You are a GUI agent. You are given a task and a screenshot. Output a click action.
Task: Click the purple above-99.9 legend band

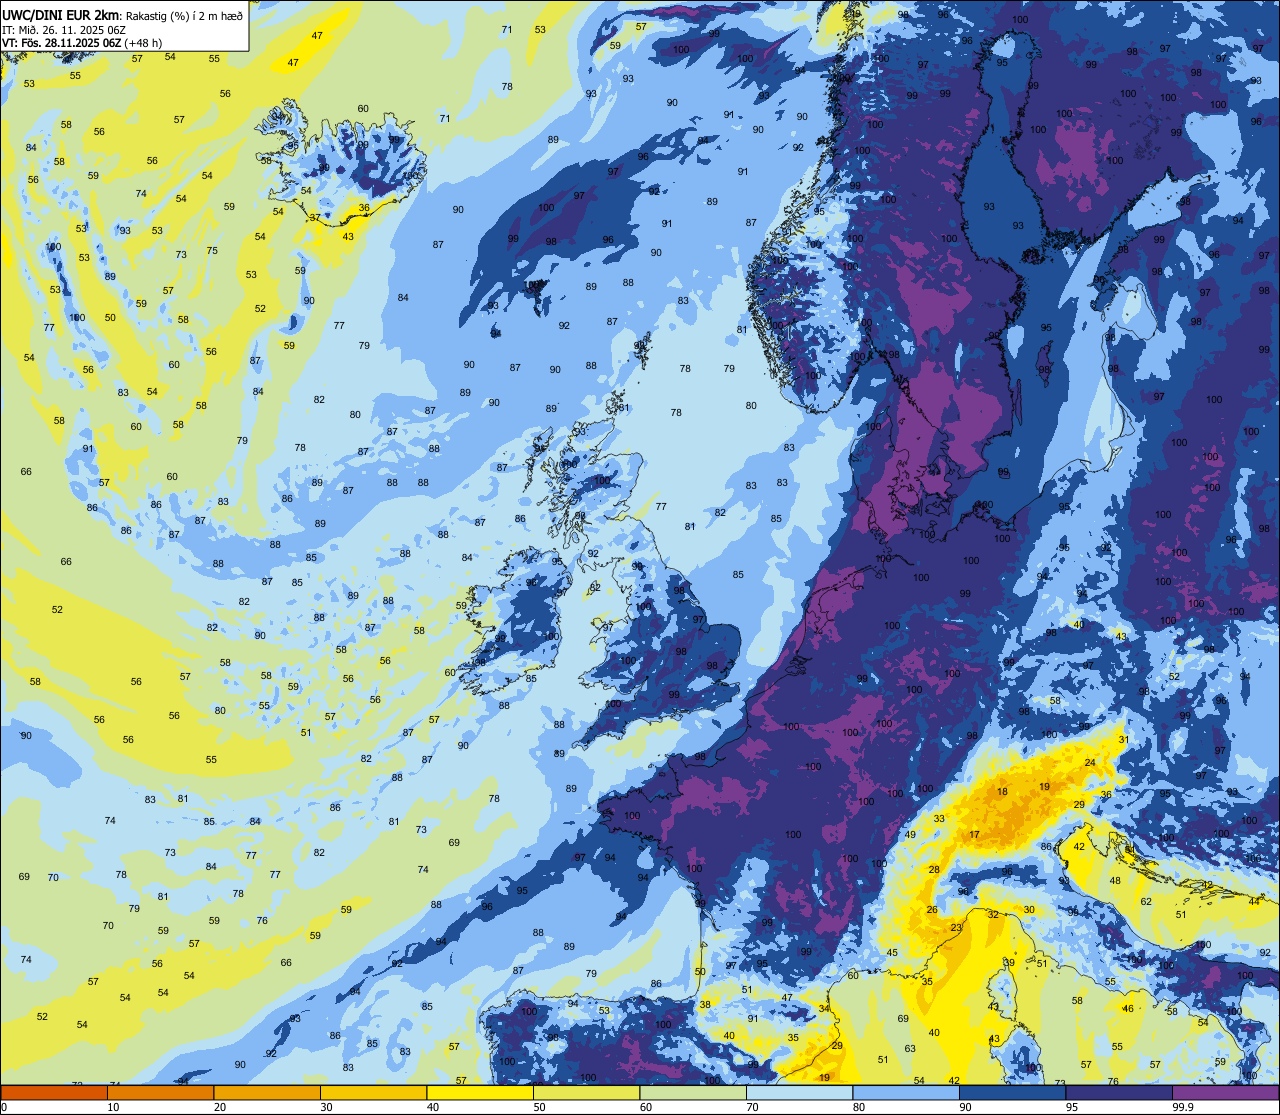click(x=1225, y=1092)
